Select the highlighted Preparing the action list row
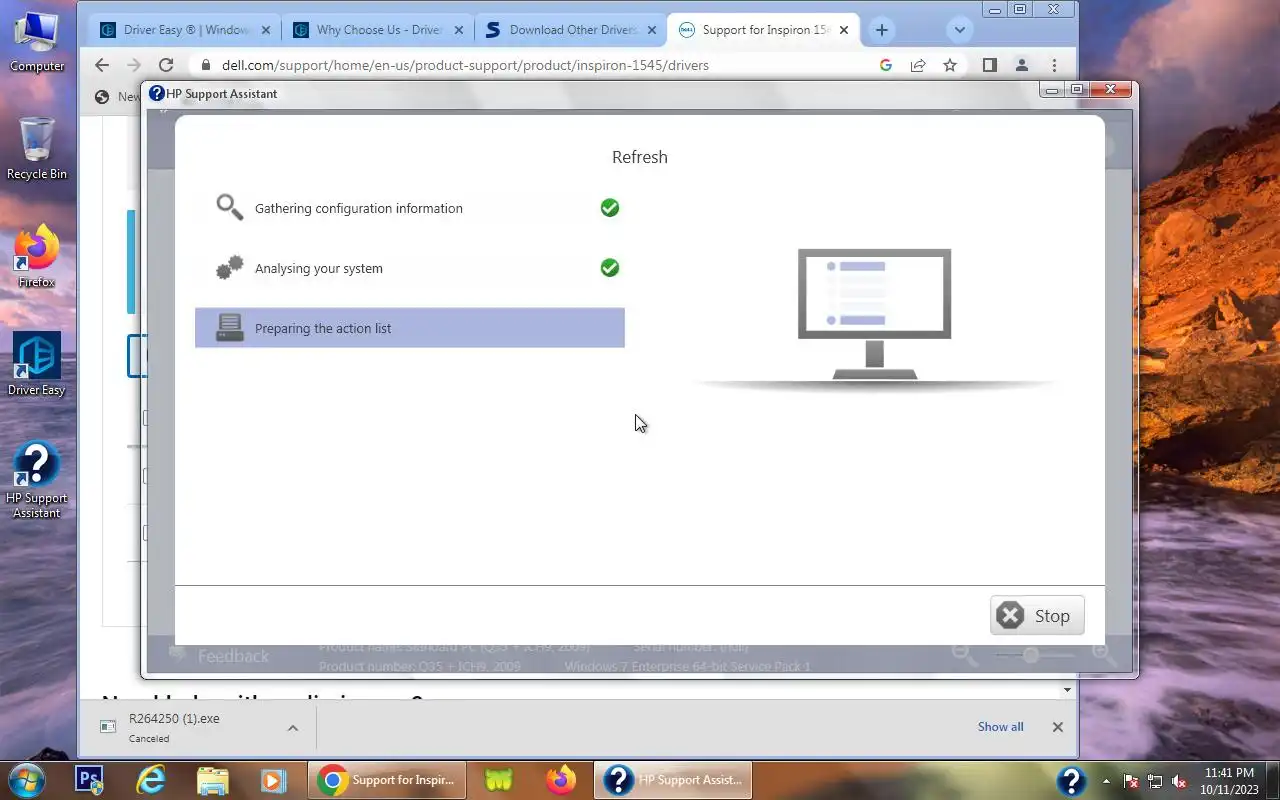This screenshot has width=1280, height=800. click(x=410, y=328)
